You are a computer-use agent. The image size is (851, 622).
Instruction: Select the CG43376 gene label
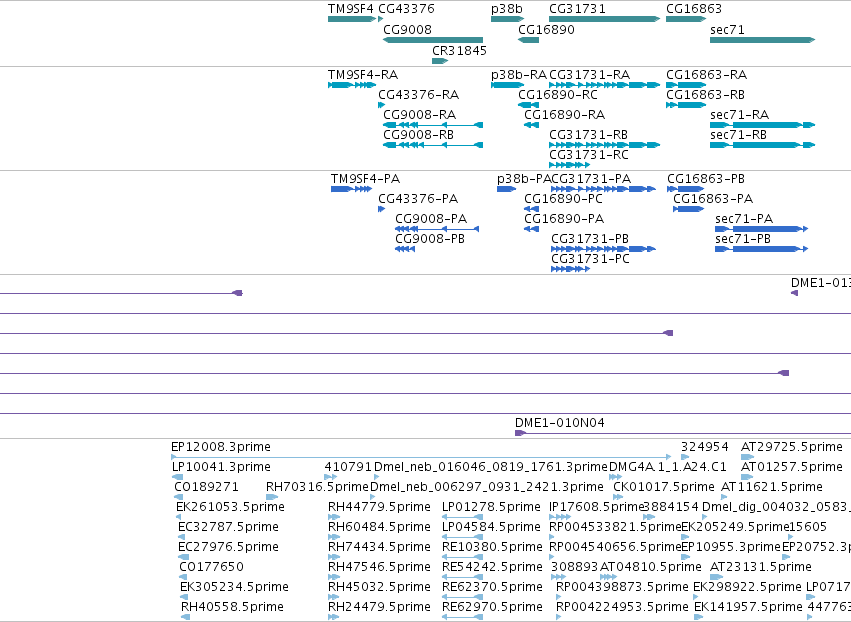click(x=407, y=9)
